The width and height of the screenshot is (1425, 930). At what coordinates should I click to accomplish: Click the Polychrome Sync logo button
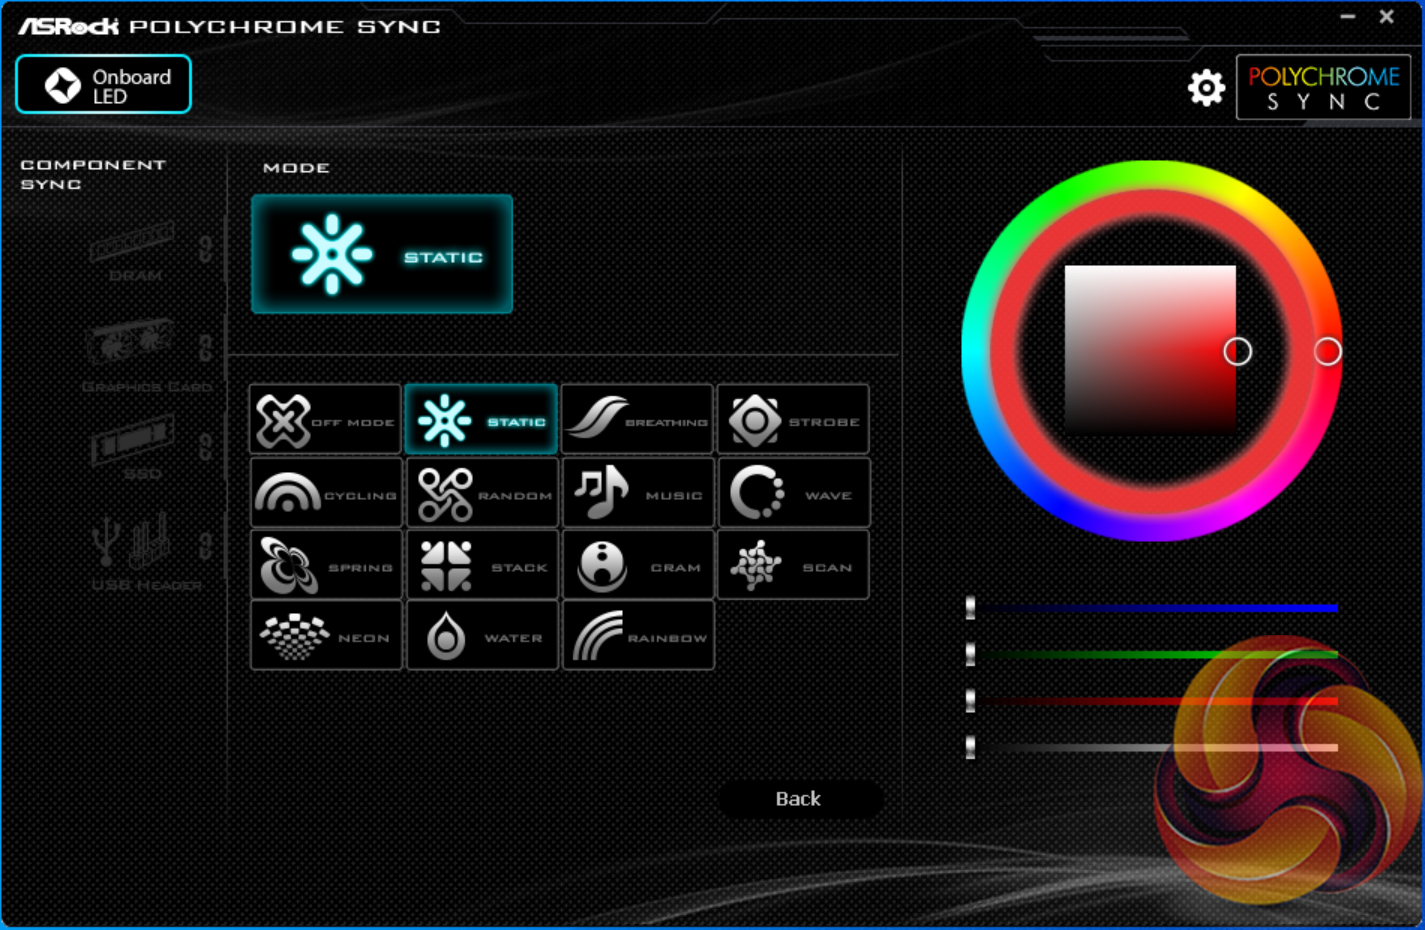[x=1323, y=88]
